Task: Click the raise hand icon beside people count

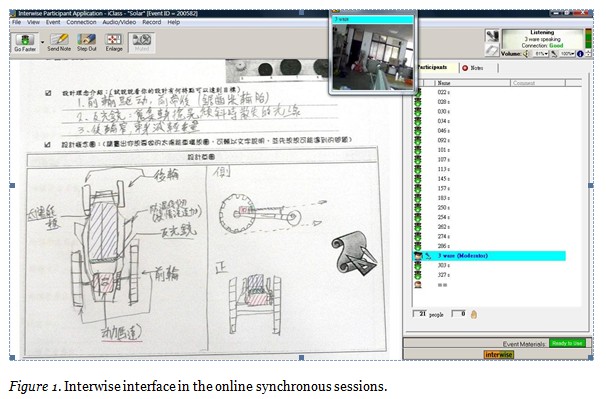Action: click(x=474, y=314)
